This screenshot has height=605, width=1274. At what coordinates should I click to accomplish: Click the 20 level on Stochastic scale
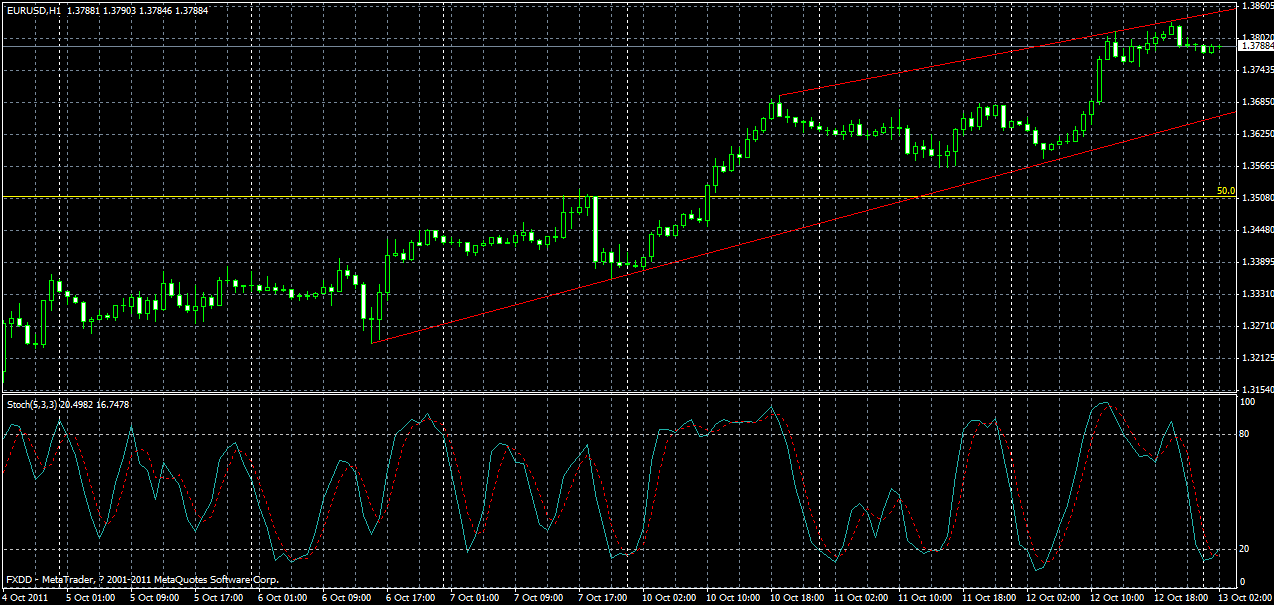pos(1243,548)
